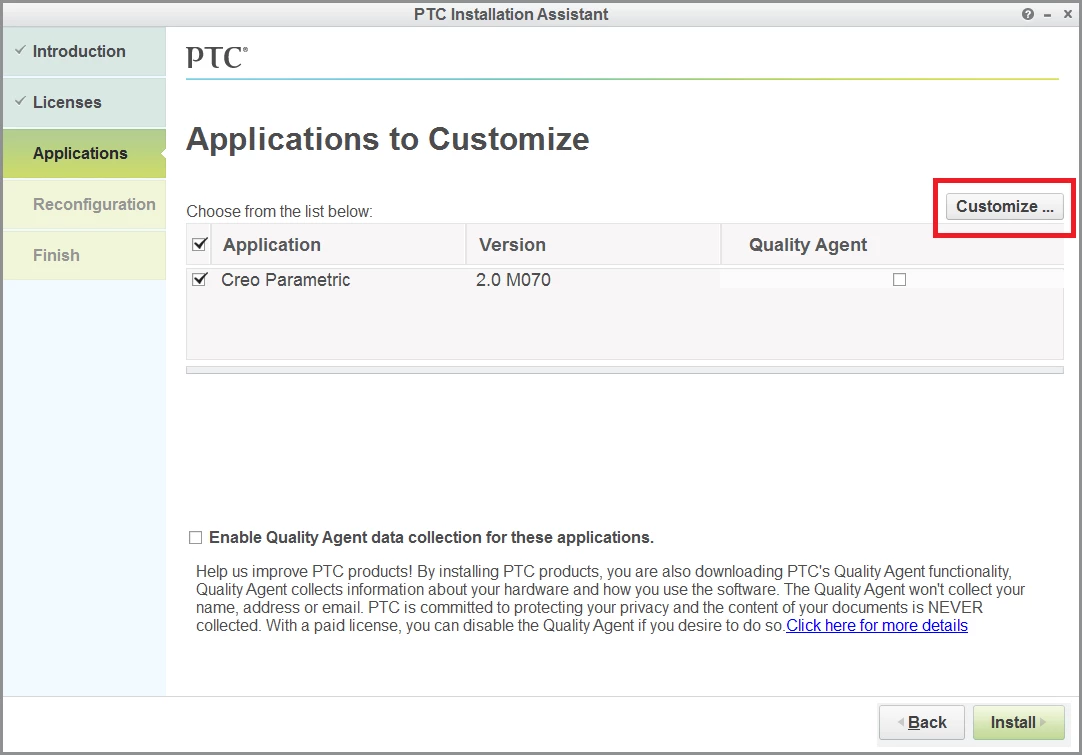Toggle the select-all Application header checkbox

pos(200,244)
